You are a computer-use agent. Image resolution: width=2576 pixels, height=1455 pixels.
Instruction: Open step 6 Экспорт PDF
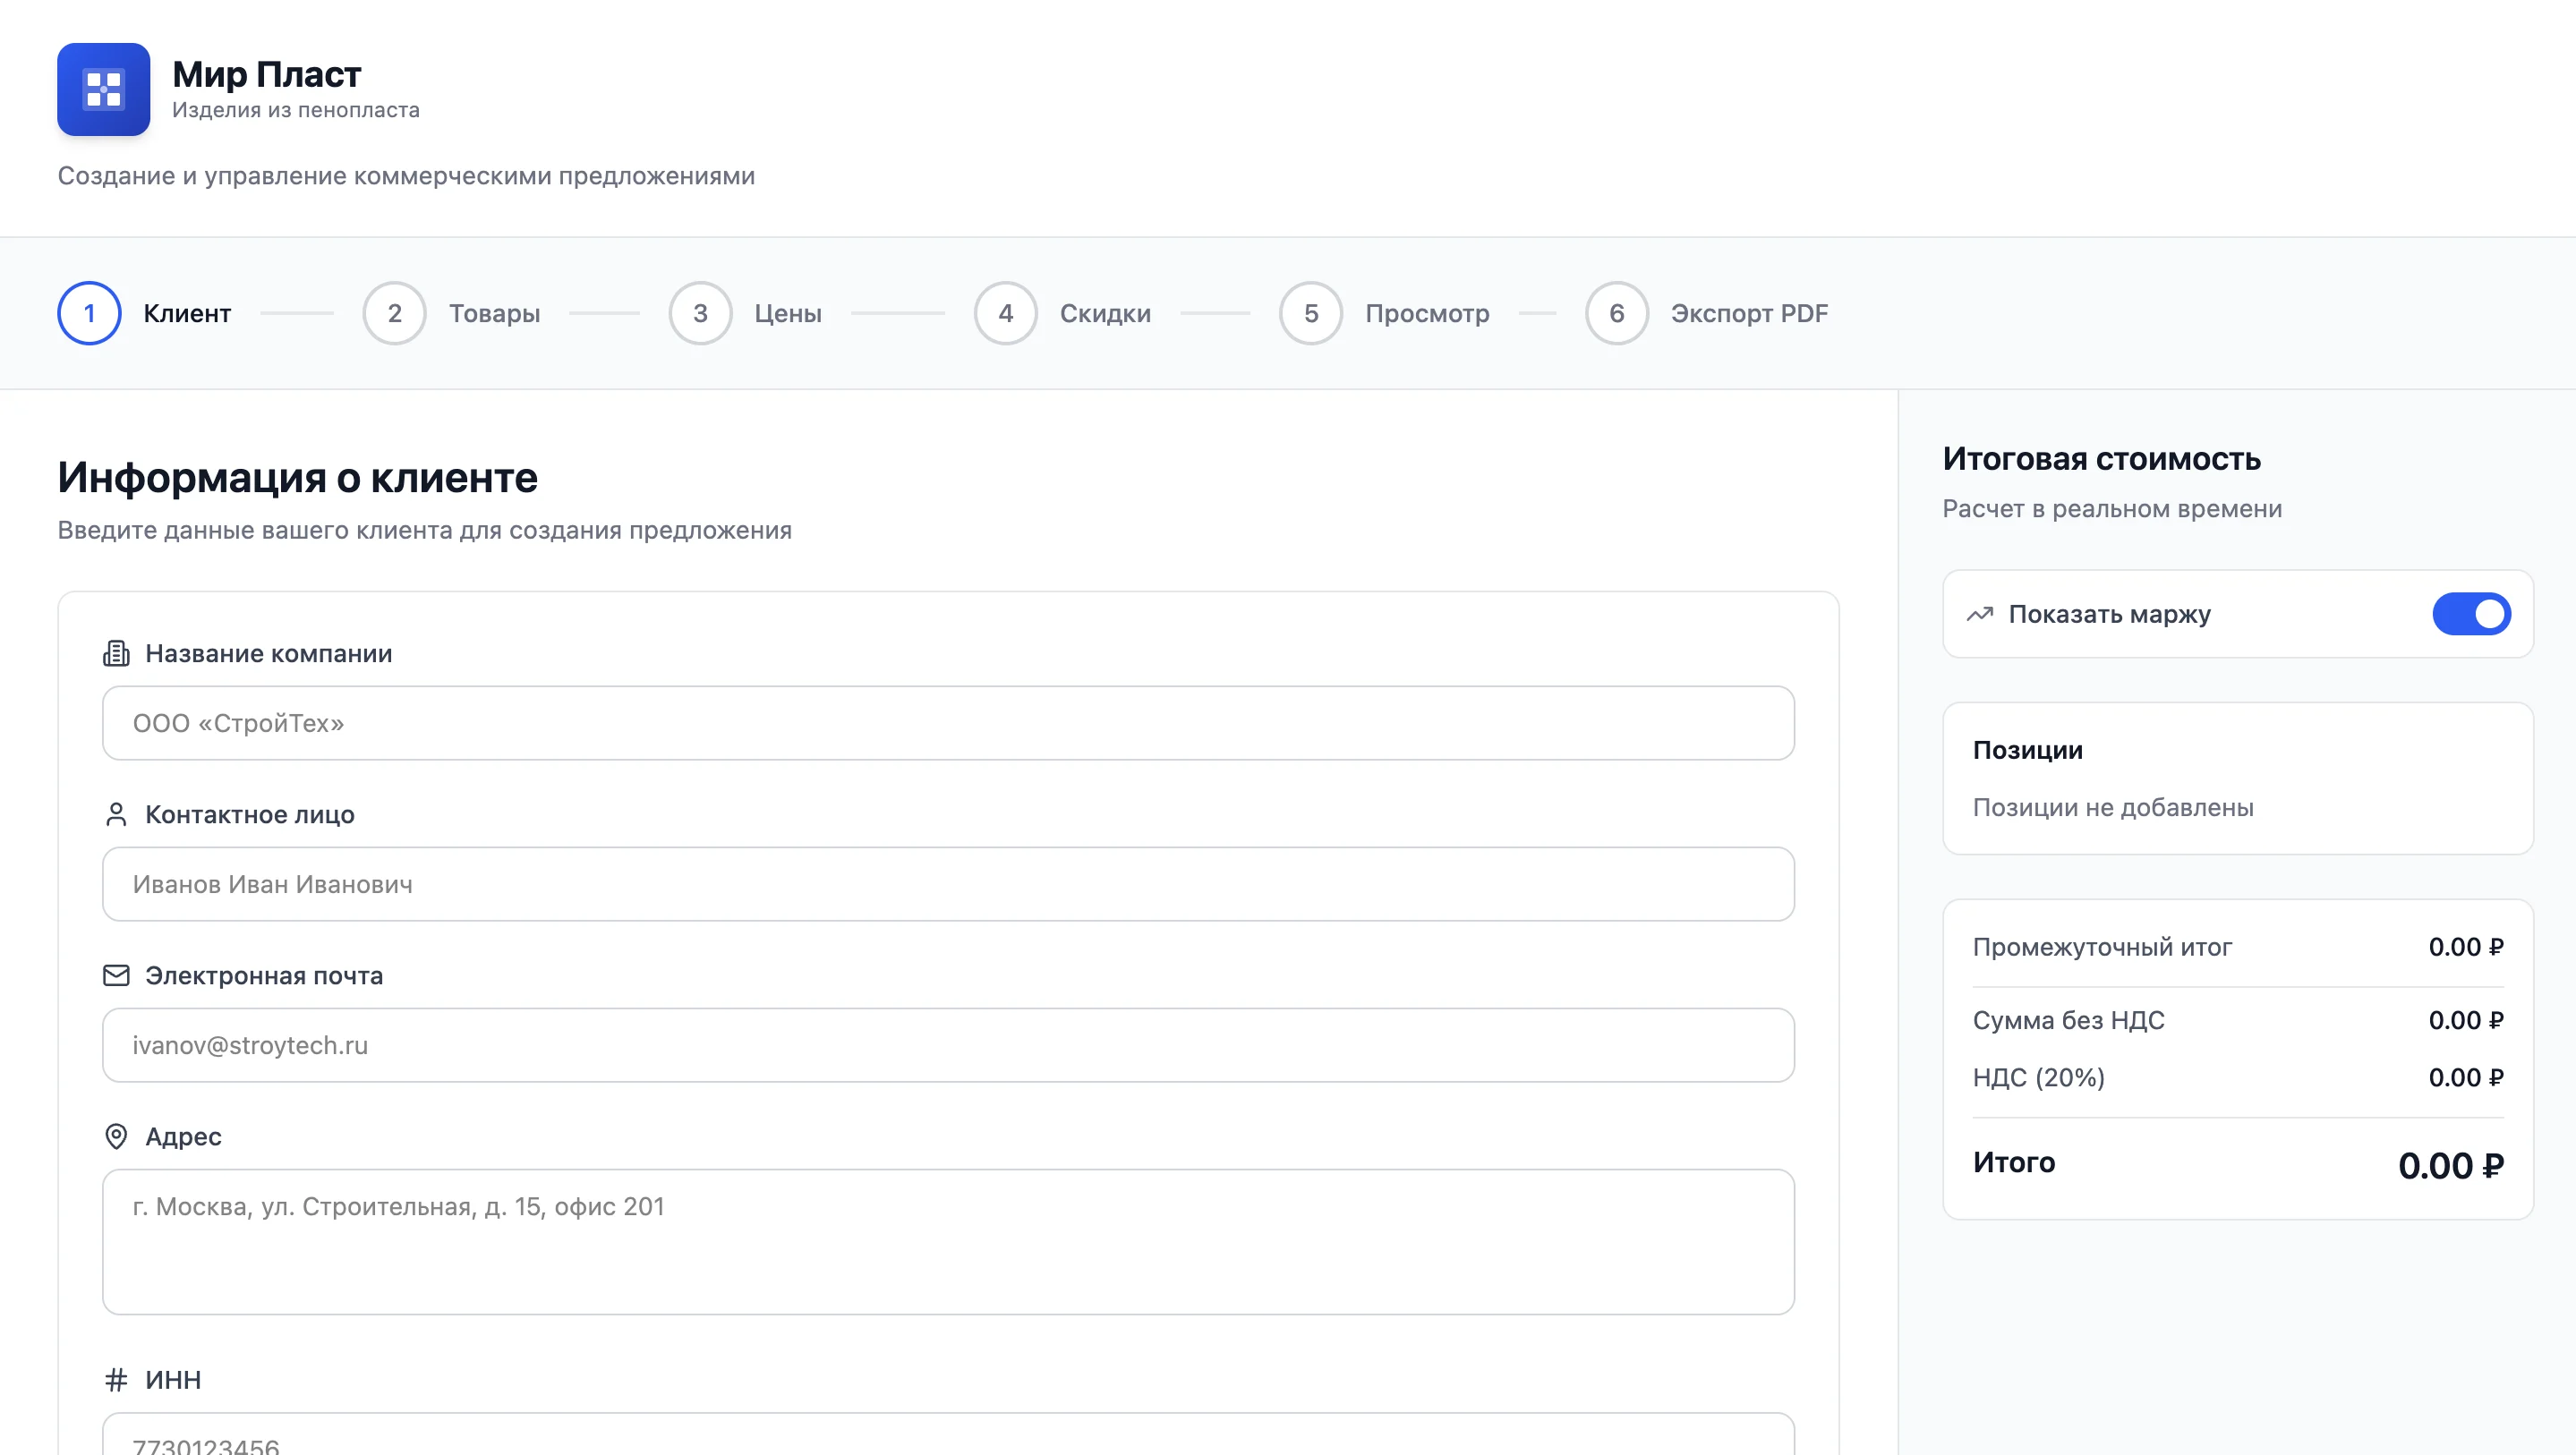point(1616,313)
